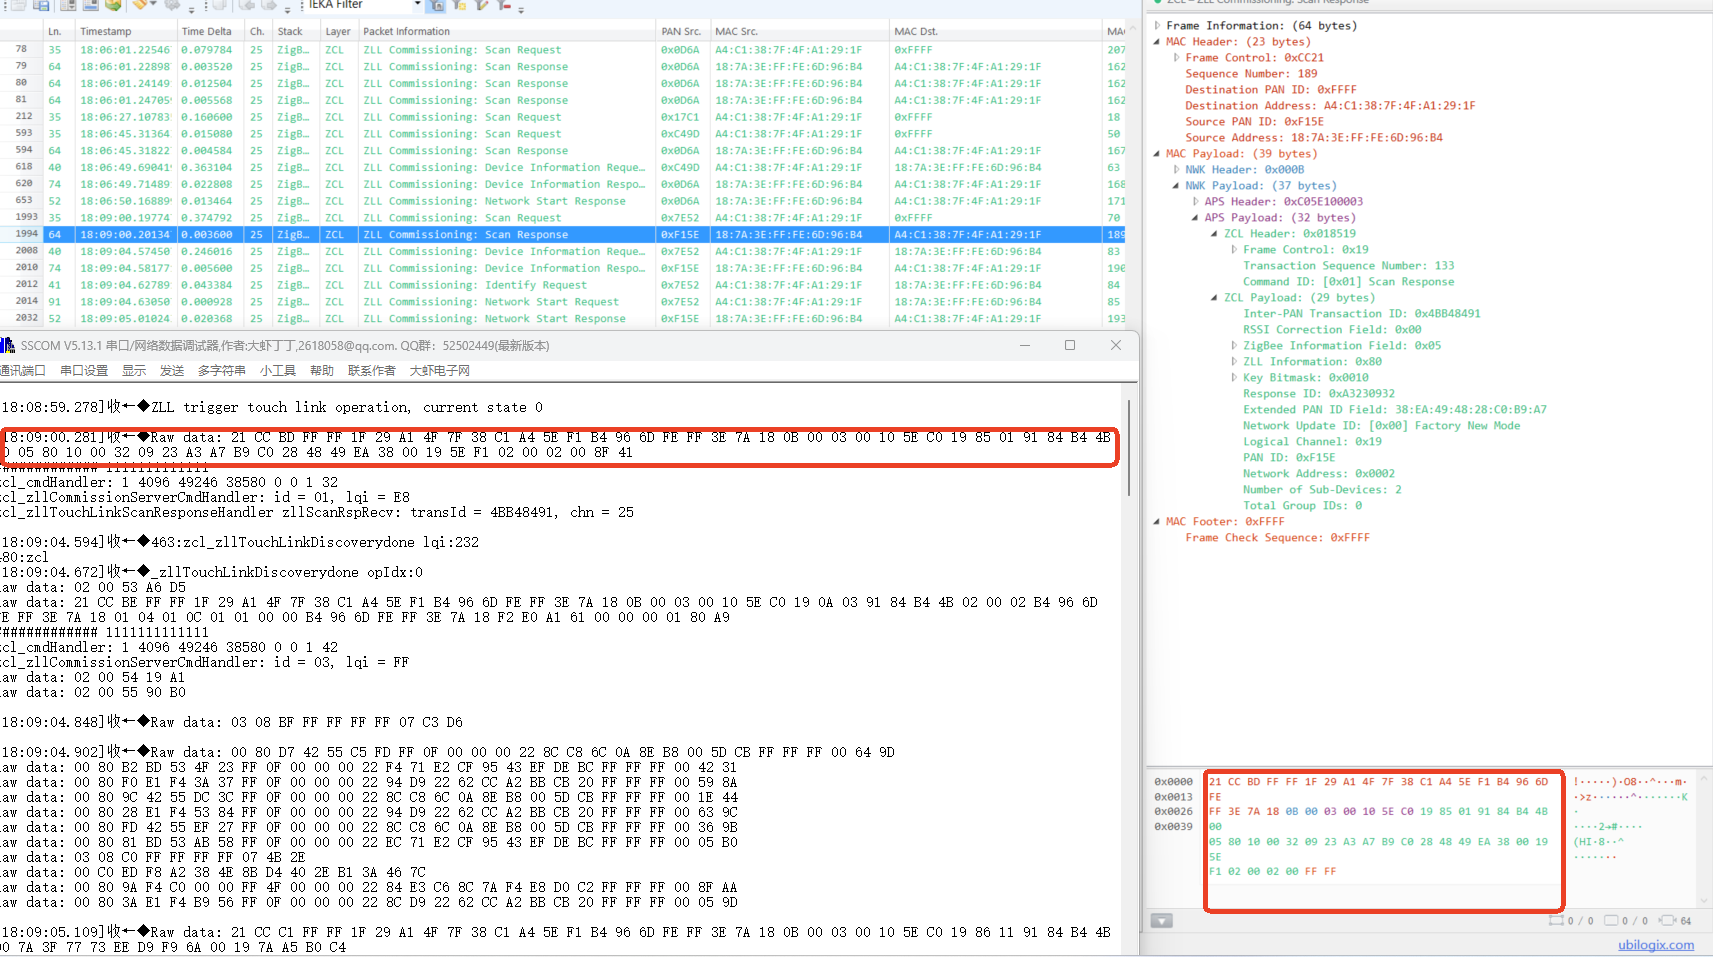Image resolution: width=1713 pixels, height=957 pixels.
Task: Click the Layer column header
Action: pyautogui.click(x=339, y=32)
